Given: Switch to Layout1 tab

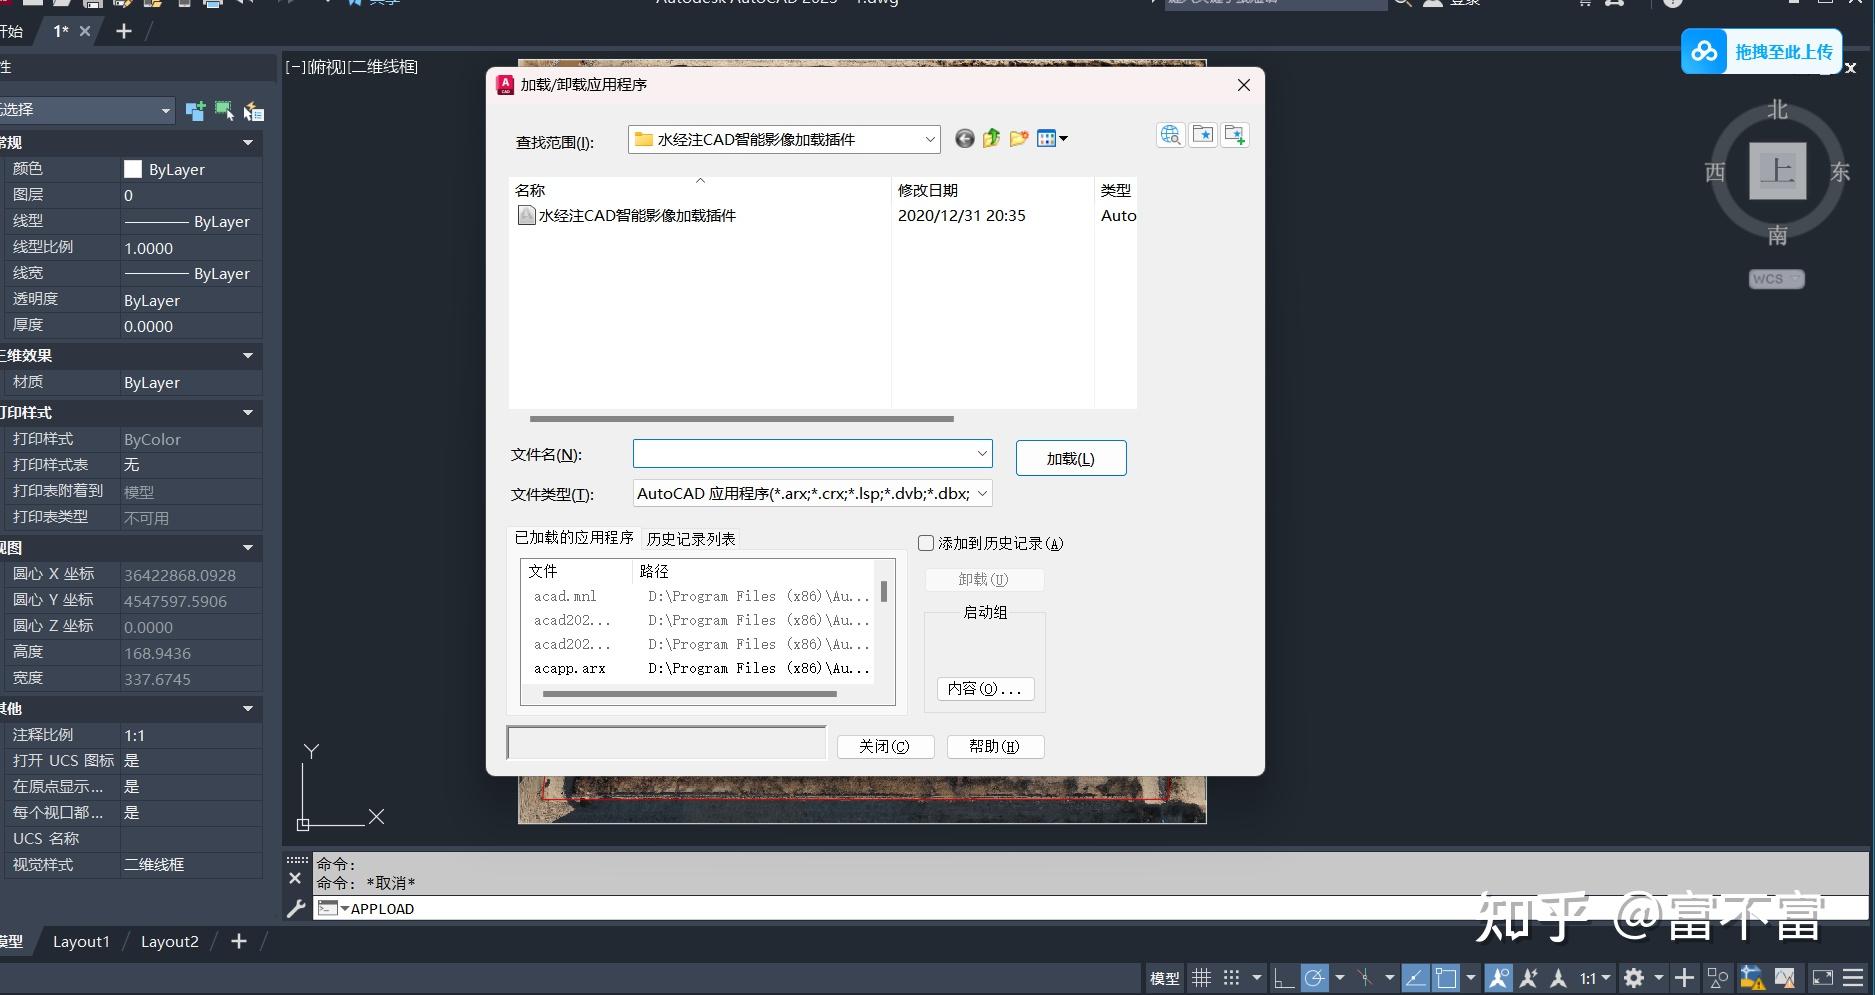Looking at the screenshot, I should tap(81, 941).
